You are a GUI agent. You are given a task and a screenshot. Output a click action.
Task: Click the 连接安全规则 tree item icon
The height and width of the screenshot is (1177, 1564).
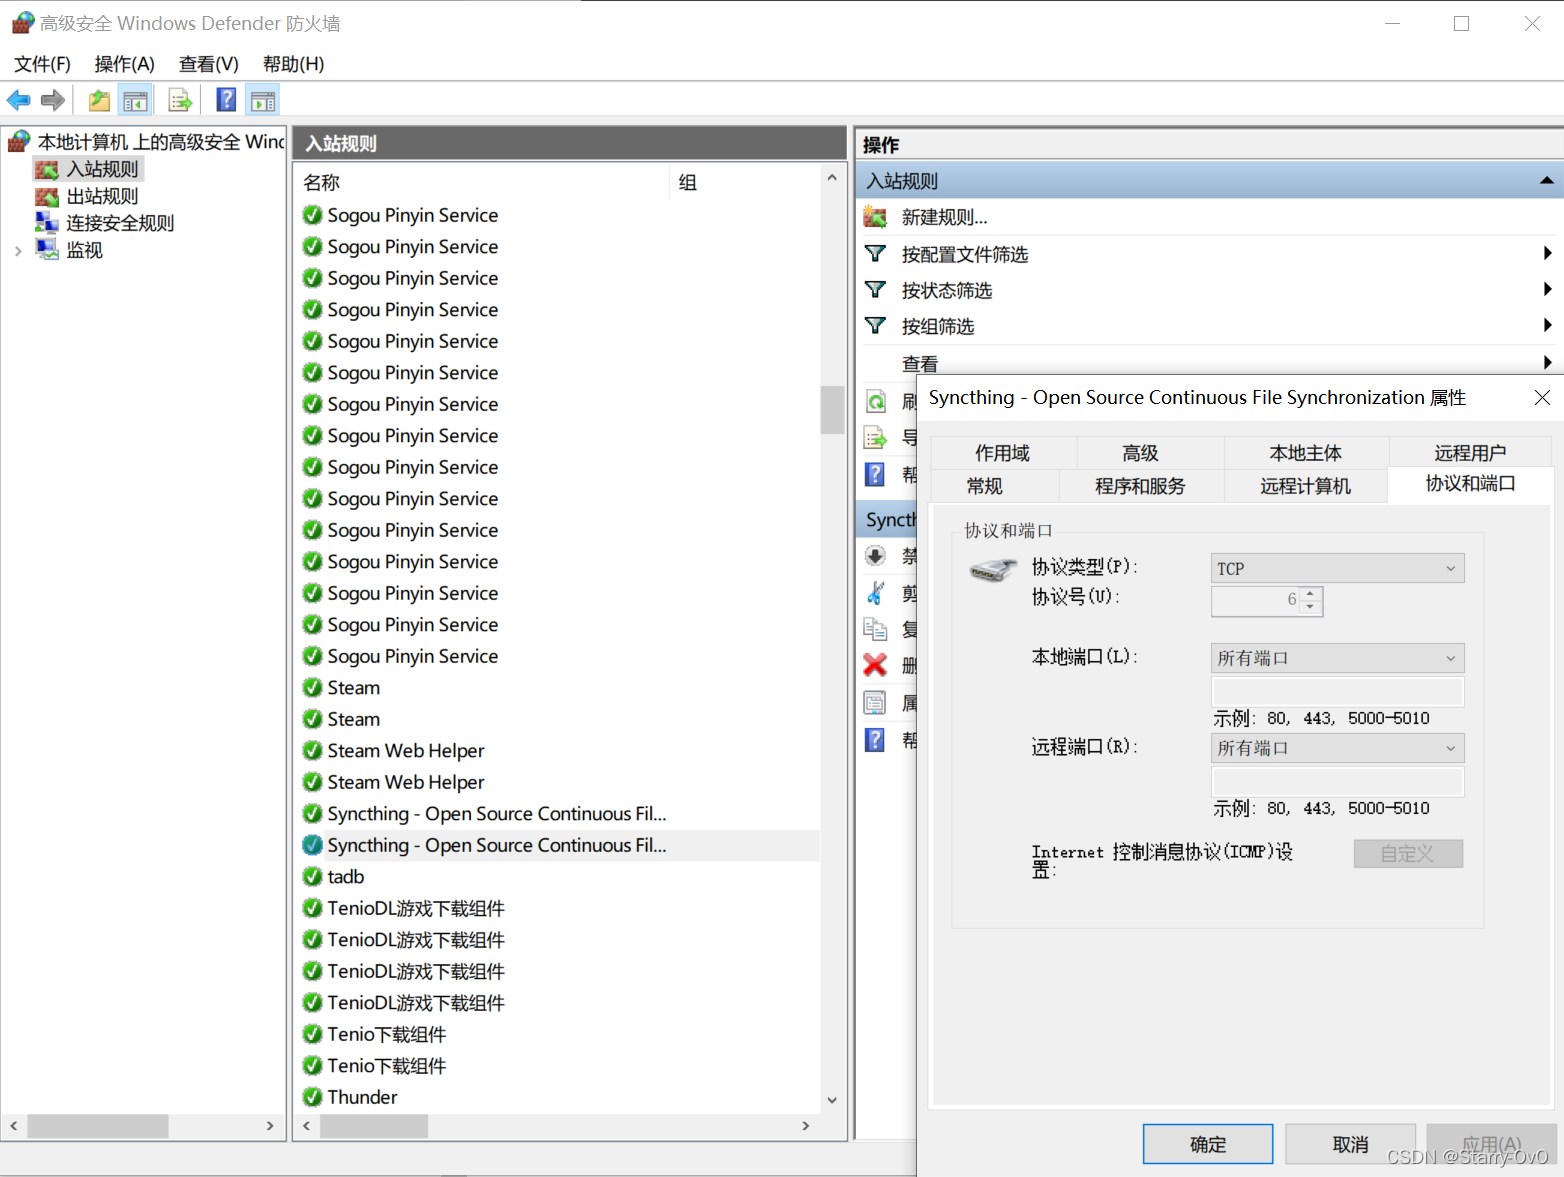click(x=47, y=223)
